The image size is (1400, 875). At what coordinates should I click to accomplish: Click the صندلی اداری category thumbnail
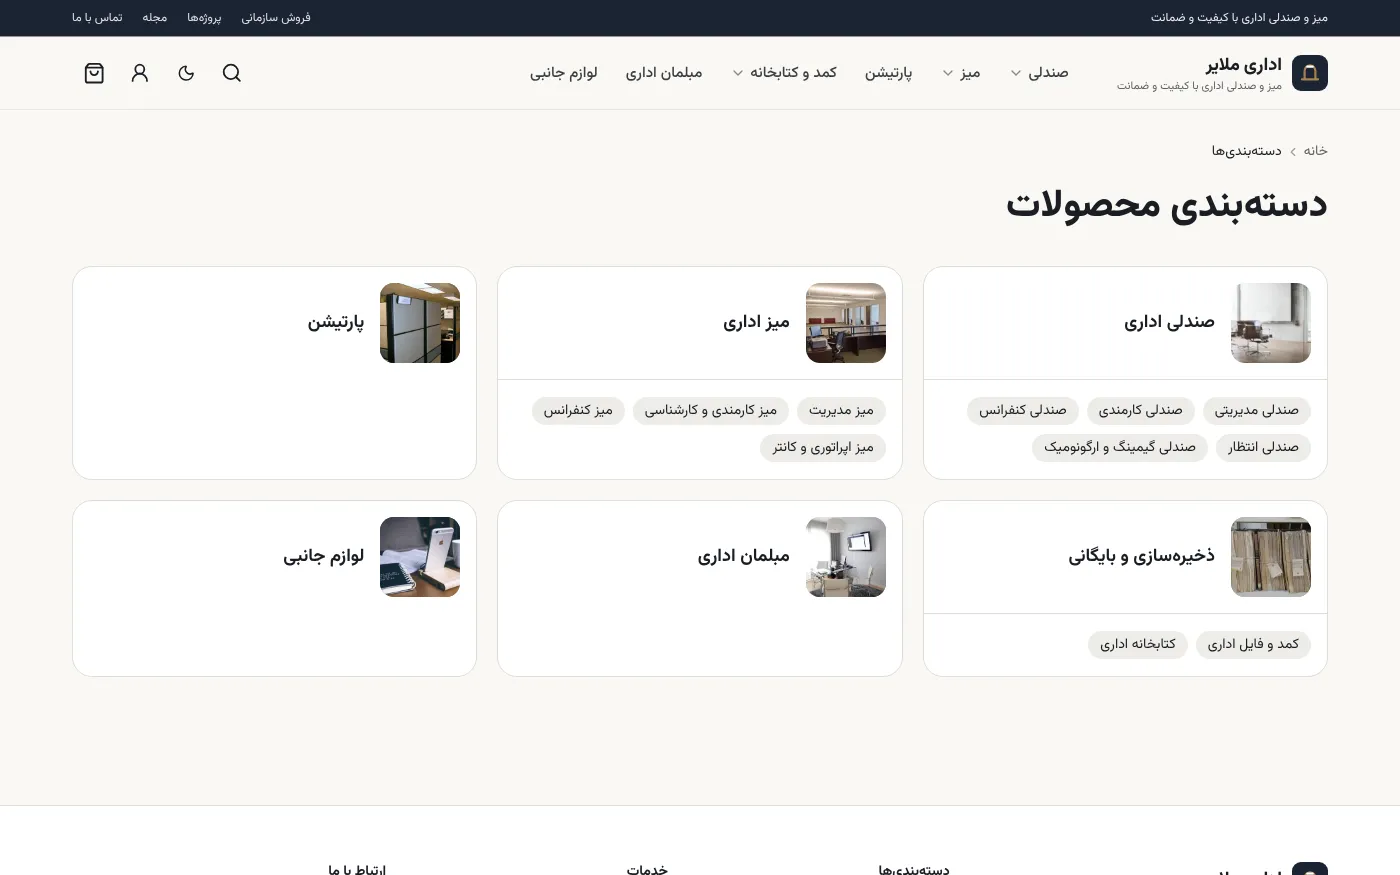[x=1271, y=323]
